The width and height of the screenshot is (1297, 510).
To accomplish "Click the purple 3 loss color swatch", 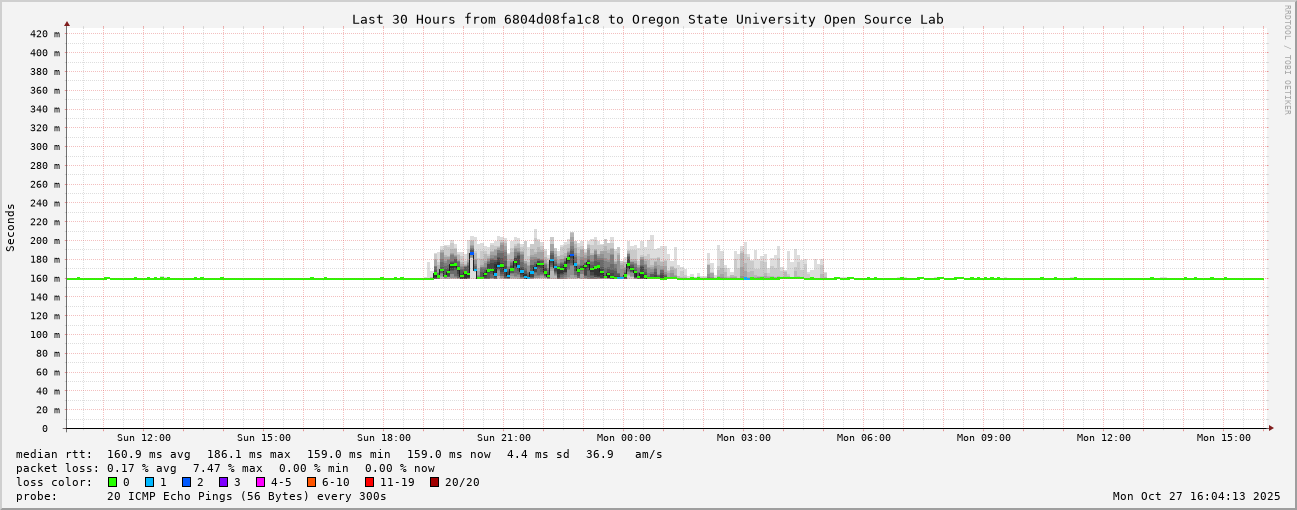I will [223, 482].
